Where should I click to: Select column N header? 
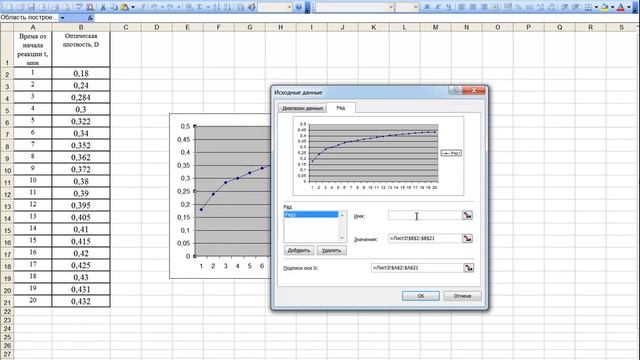467,27
